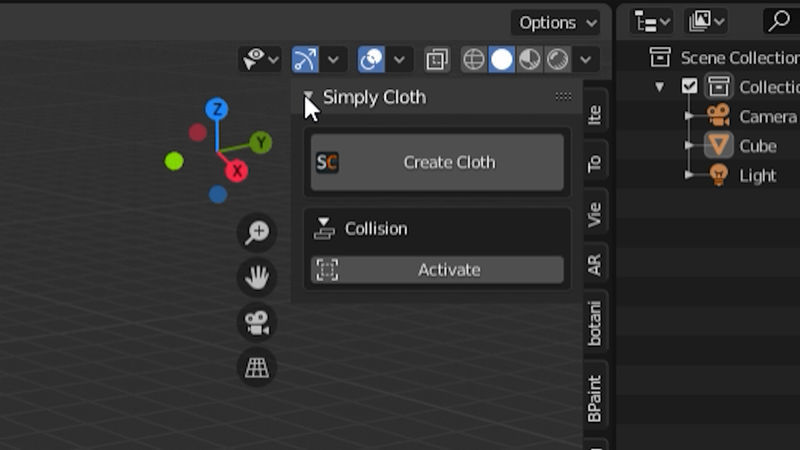Image resolution: width=800 pixels, height=450 pixels.
Task: Click the Camera object icon
Action: pos(719,115)
